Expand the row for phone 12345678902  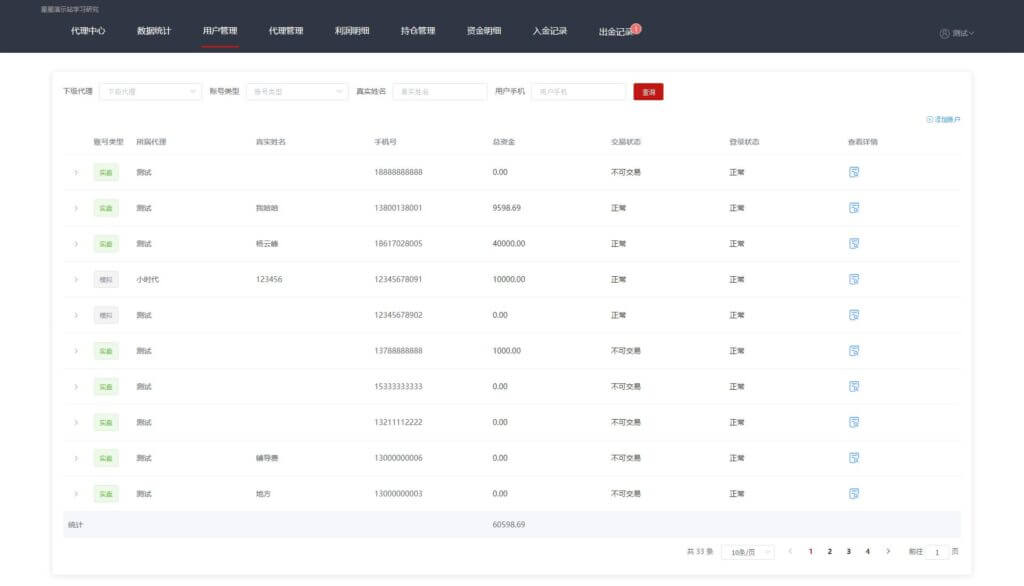point(76,315)
